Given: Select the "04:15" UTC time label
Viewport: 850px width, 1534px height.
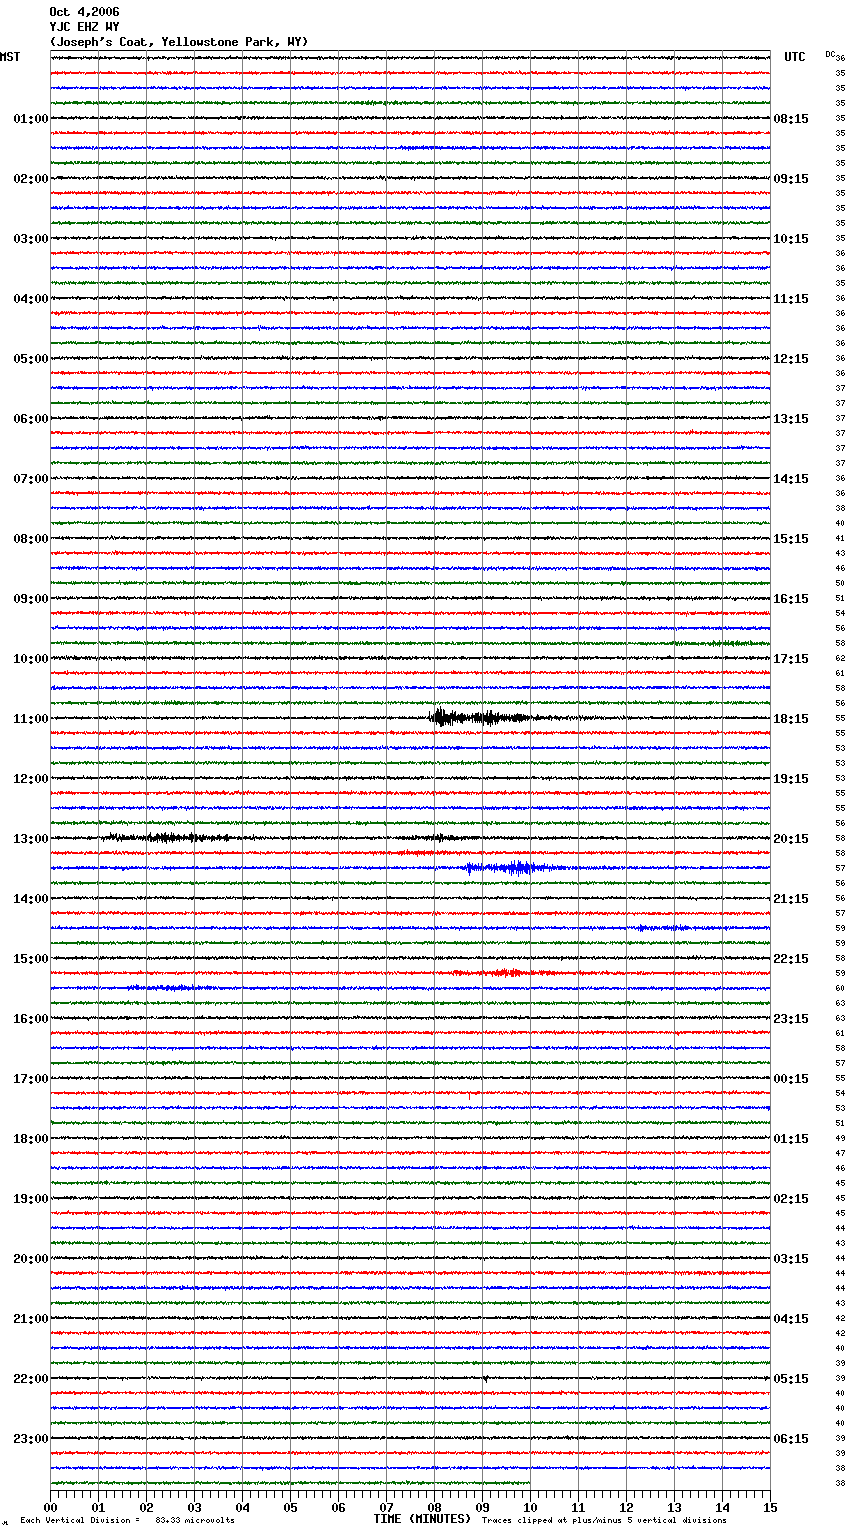Looking at the screenshot, I should click(791, 1319).
